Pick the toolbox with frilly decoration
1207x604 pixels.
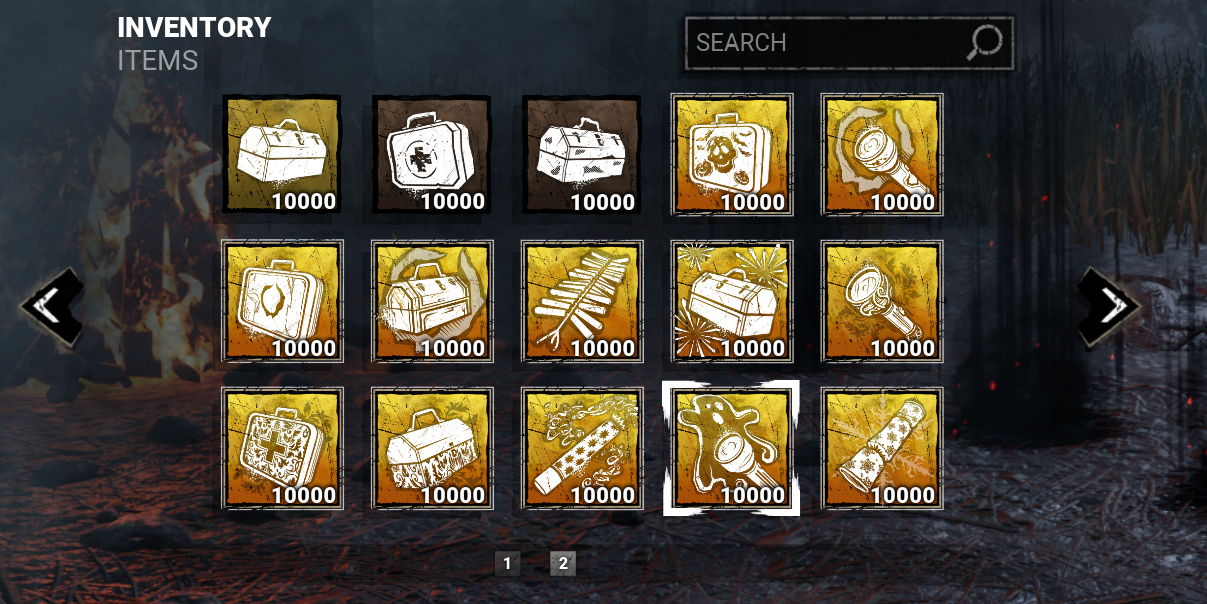(431, 448)
